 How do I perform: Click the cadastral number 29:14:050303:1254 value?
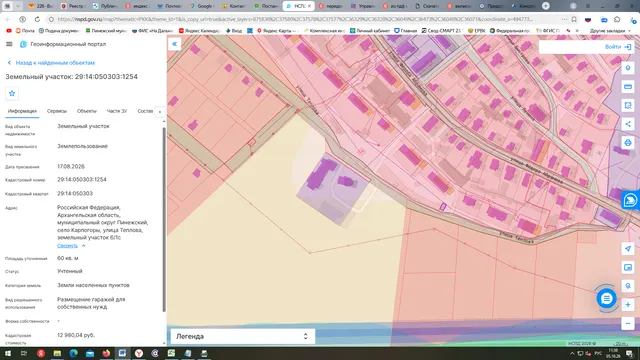point(82,180)
